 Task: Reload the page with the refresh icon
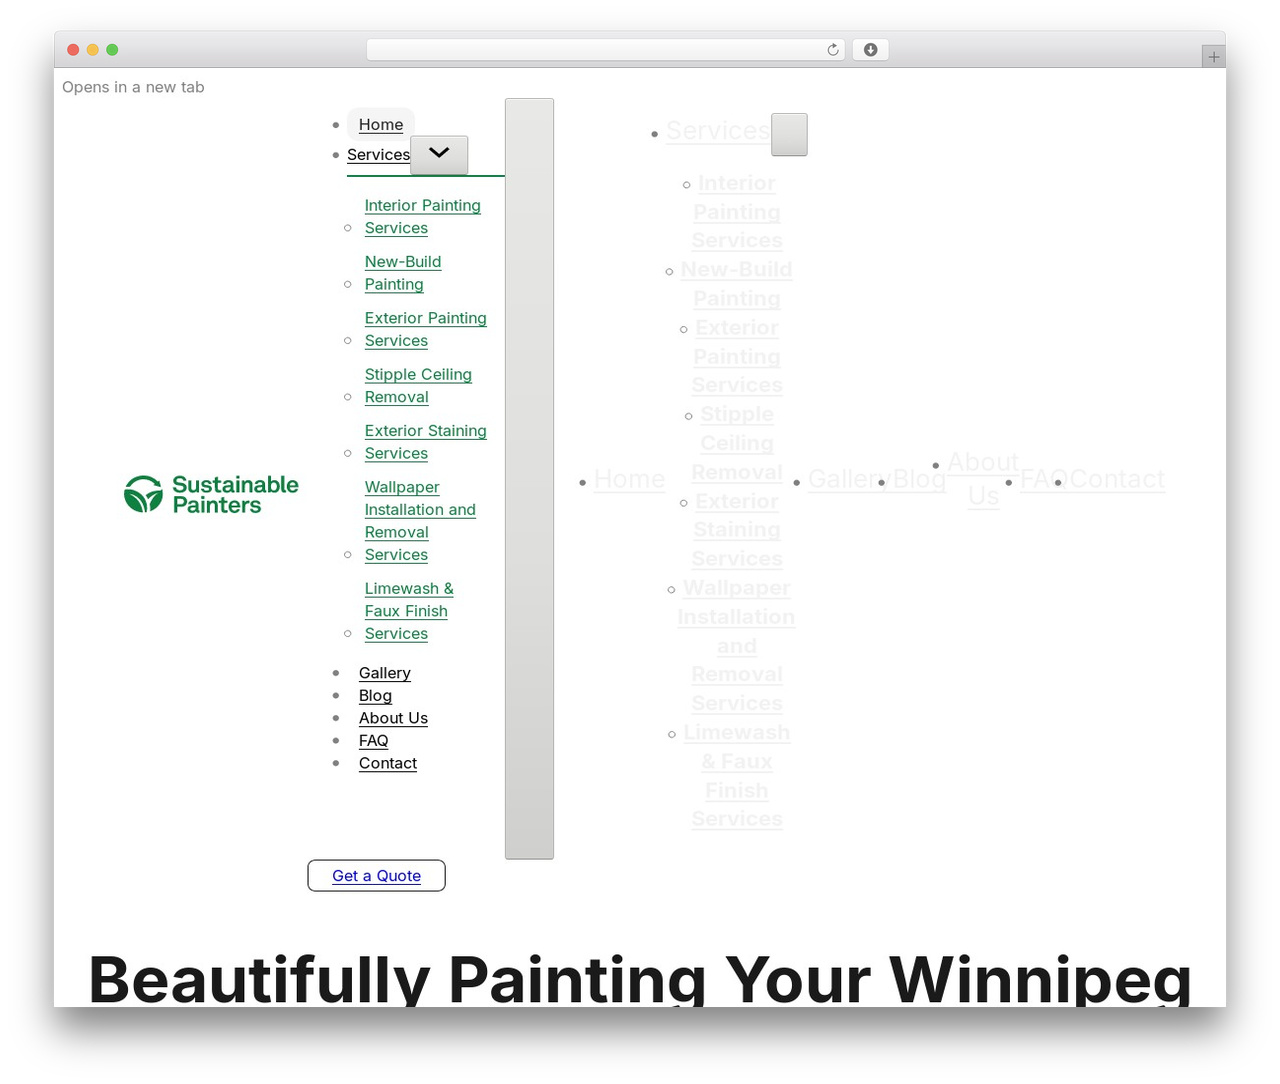[x=832, y=50]
